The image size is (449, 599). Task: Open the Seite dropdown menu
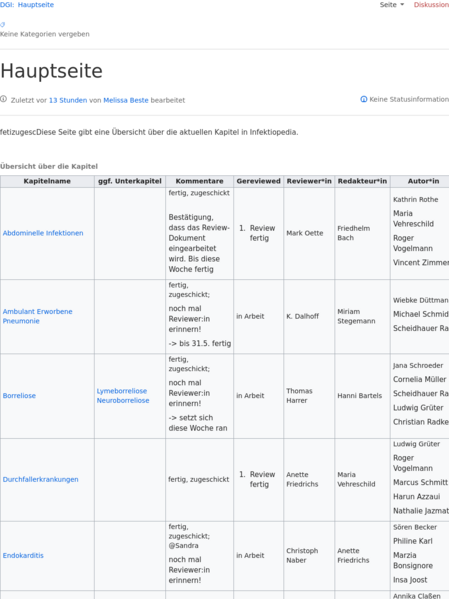point(392,5)
